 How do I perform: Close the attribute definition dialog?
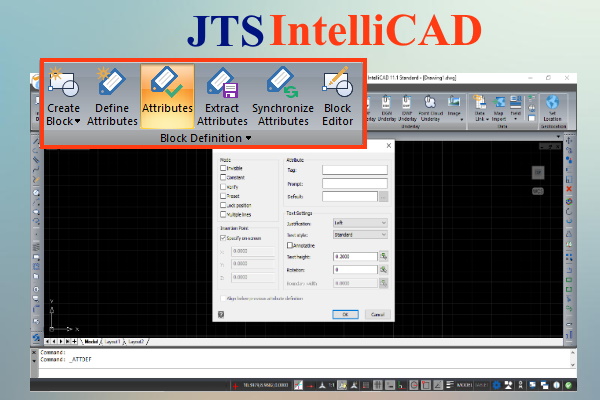click(x=388, y=145)
